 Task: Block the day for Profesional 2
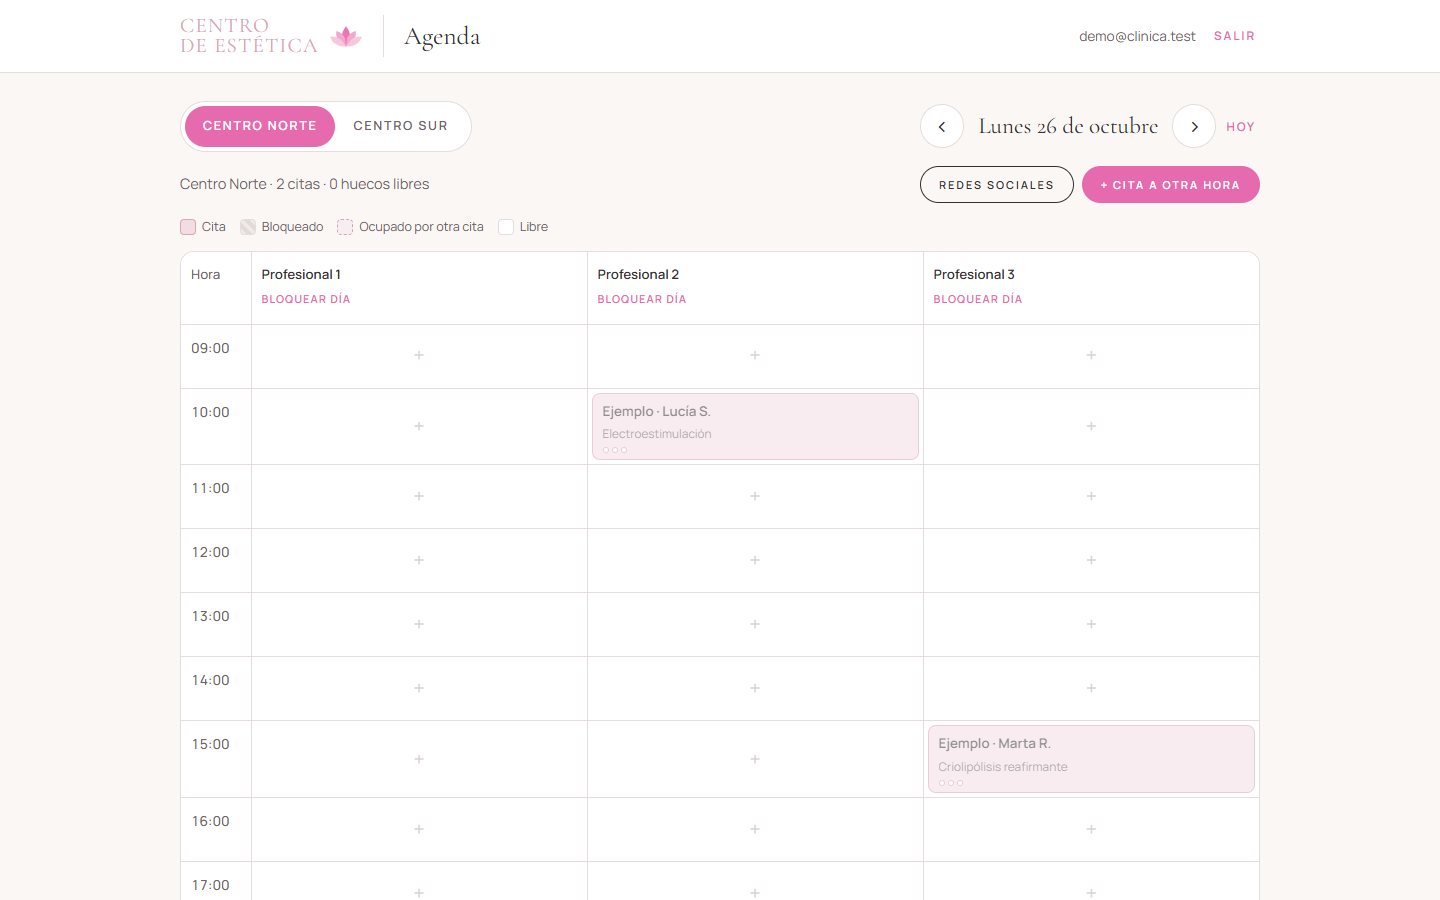[x=642, y=299]
